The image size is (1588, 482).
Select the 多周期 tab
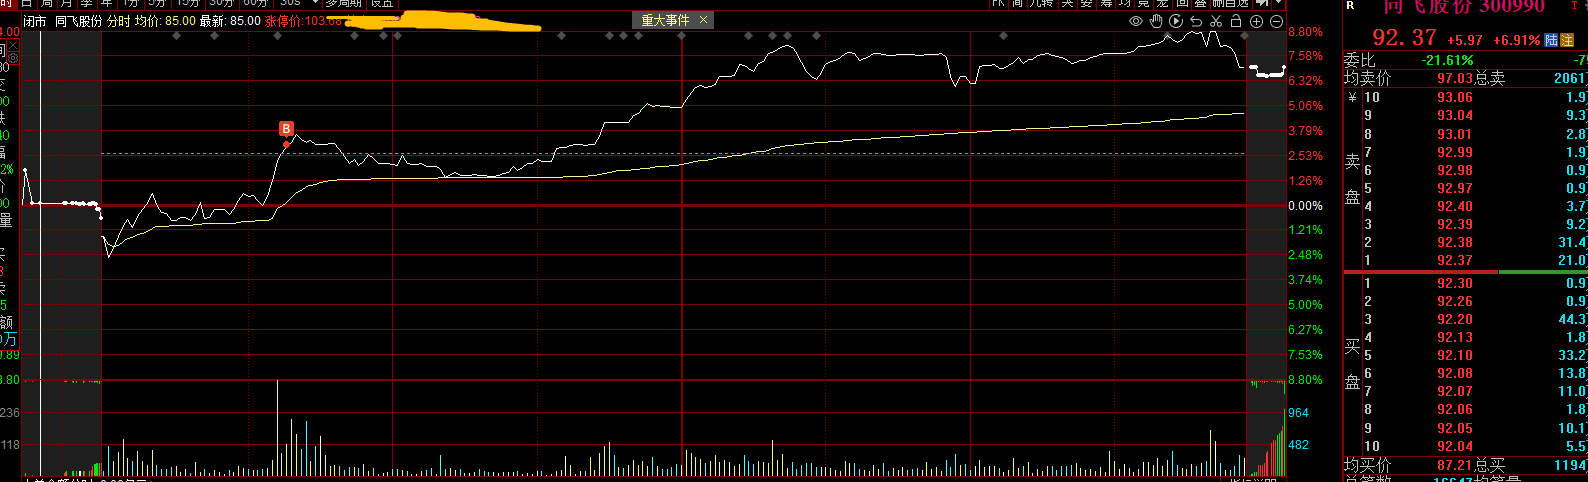344,4
